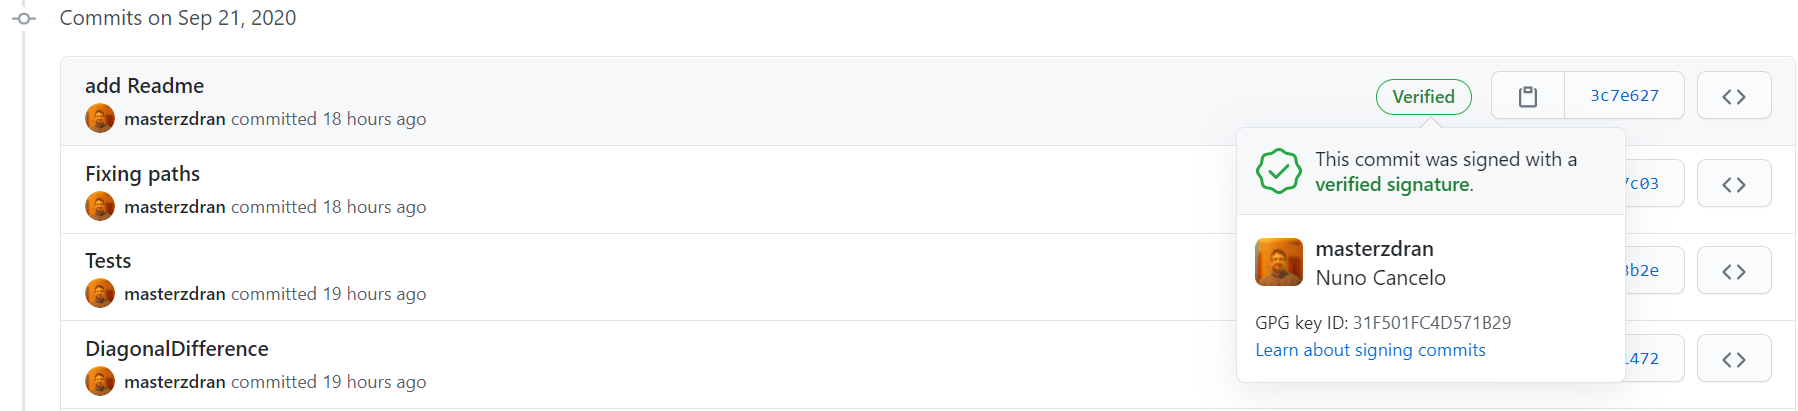Image resolution: width=1798 pixels, height=411 pixels.
Task: Browse repository at Fixing paths commit
Action: click(x=1734, y=184)
